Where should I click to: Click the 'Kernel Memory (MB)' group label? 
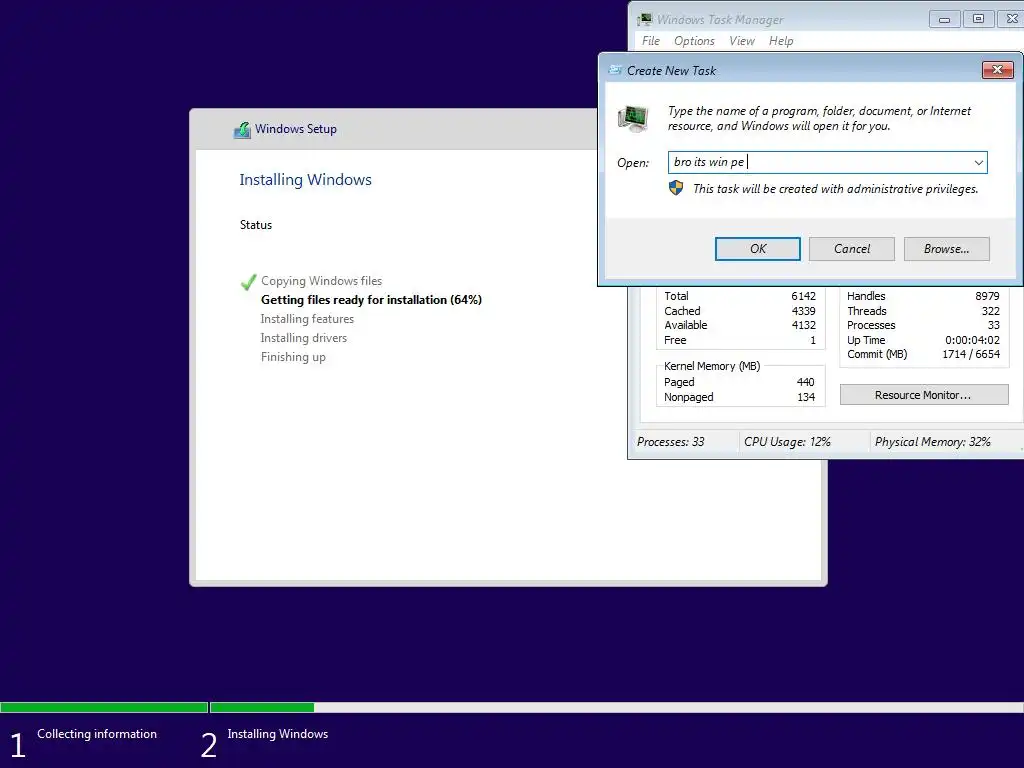tap(712, 366)
